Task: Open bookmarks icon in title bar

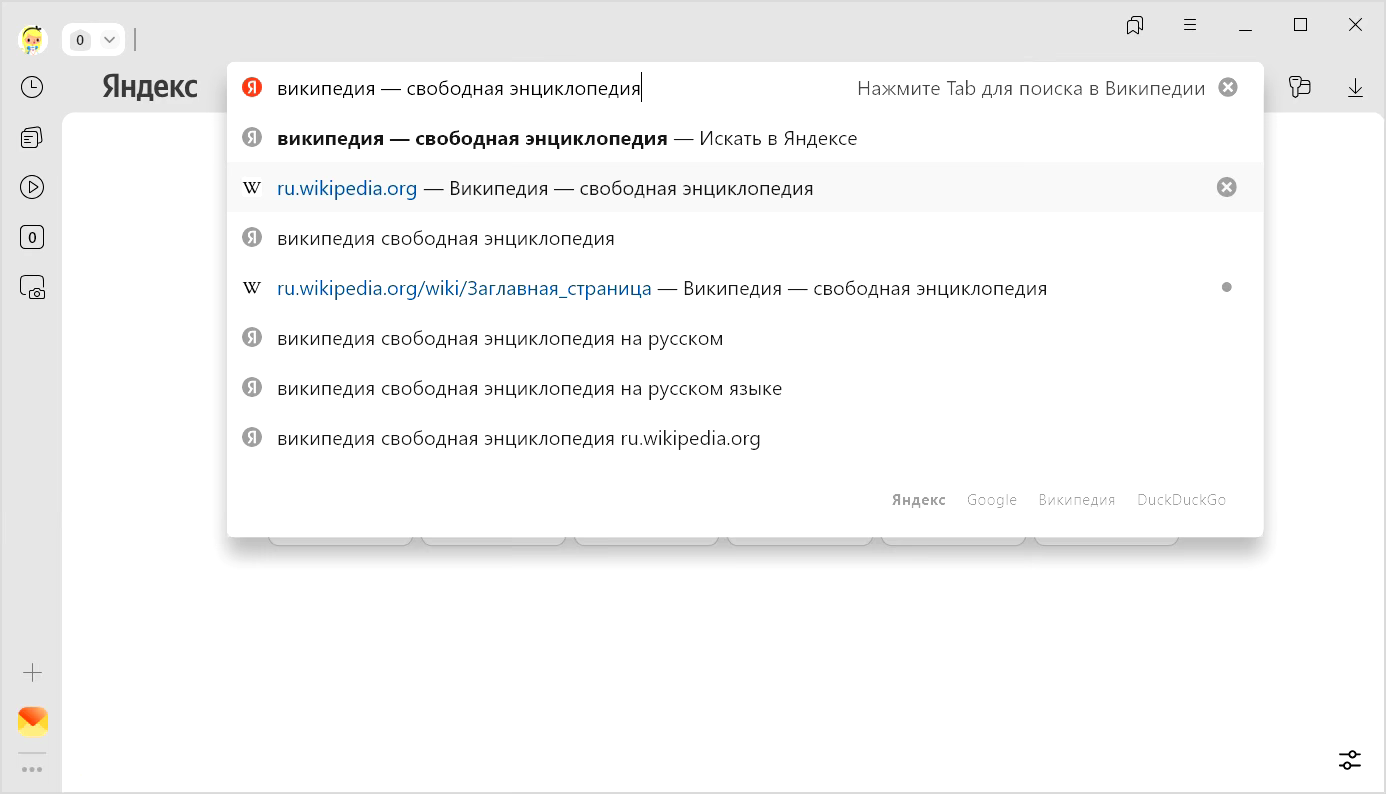Action: pos(1134,25)
